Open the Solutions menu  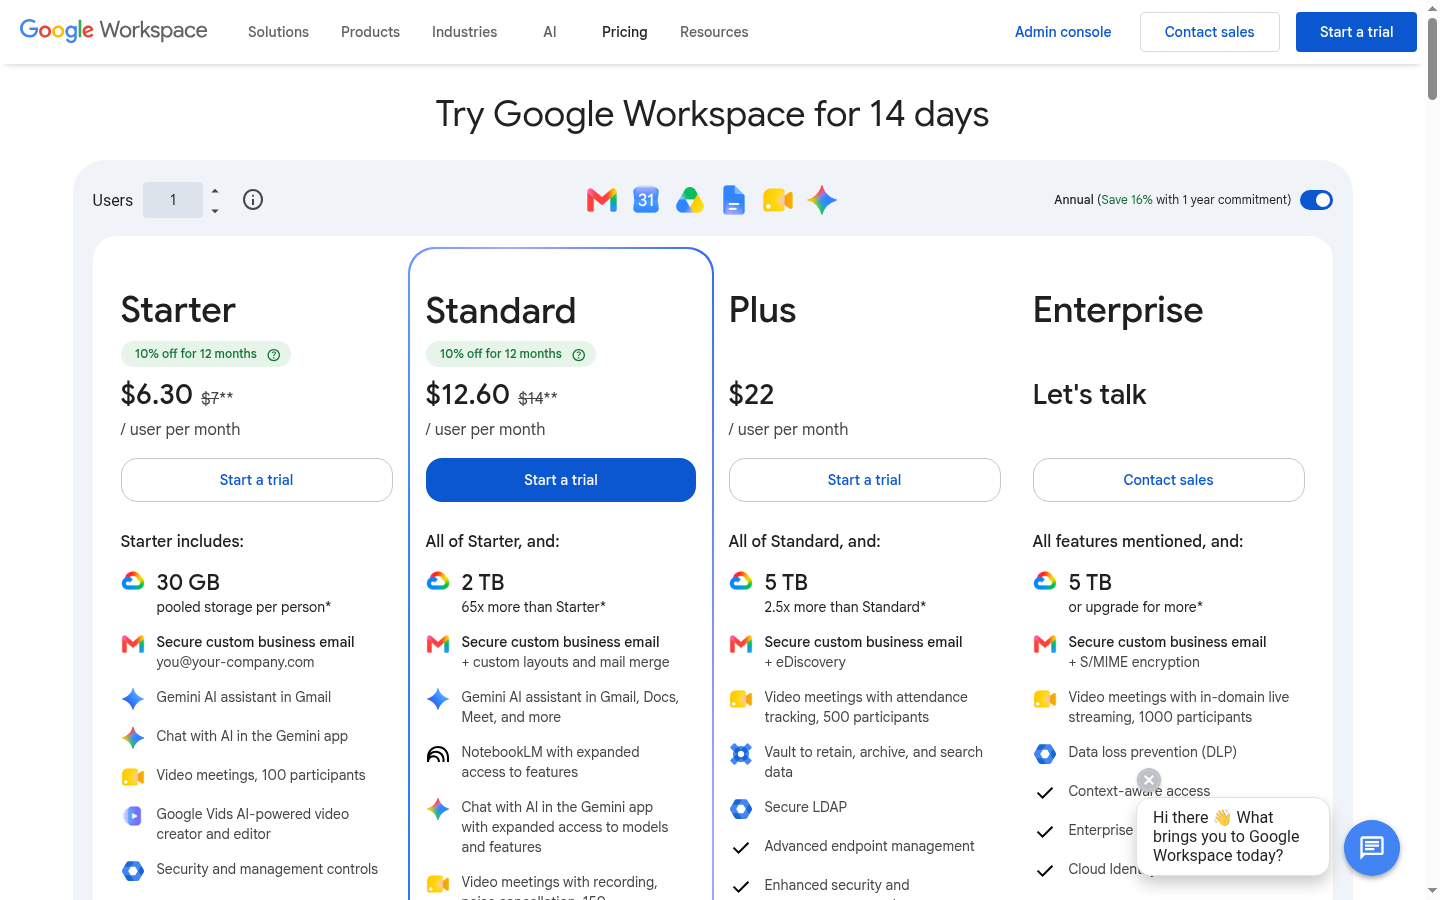278,32
